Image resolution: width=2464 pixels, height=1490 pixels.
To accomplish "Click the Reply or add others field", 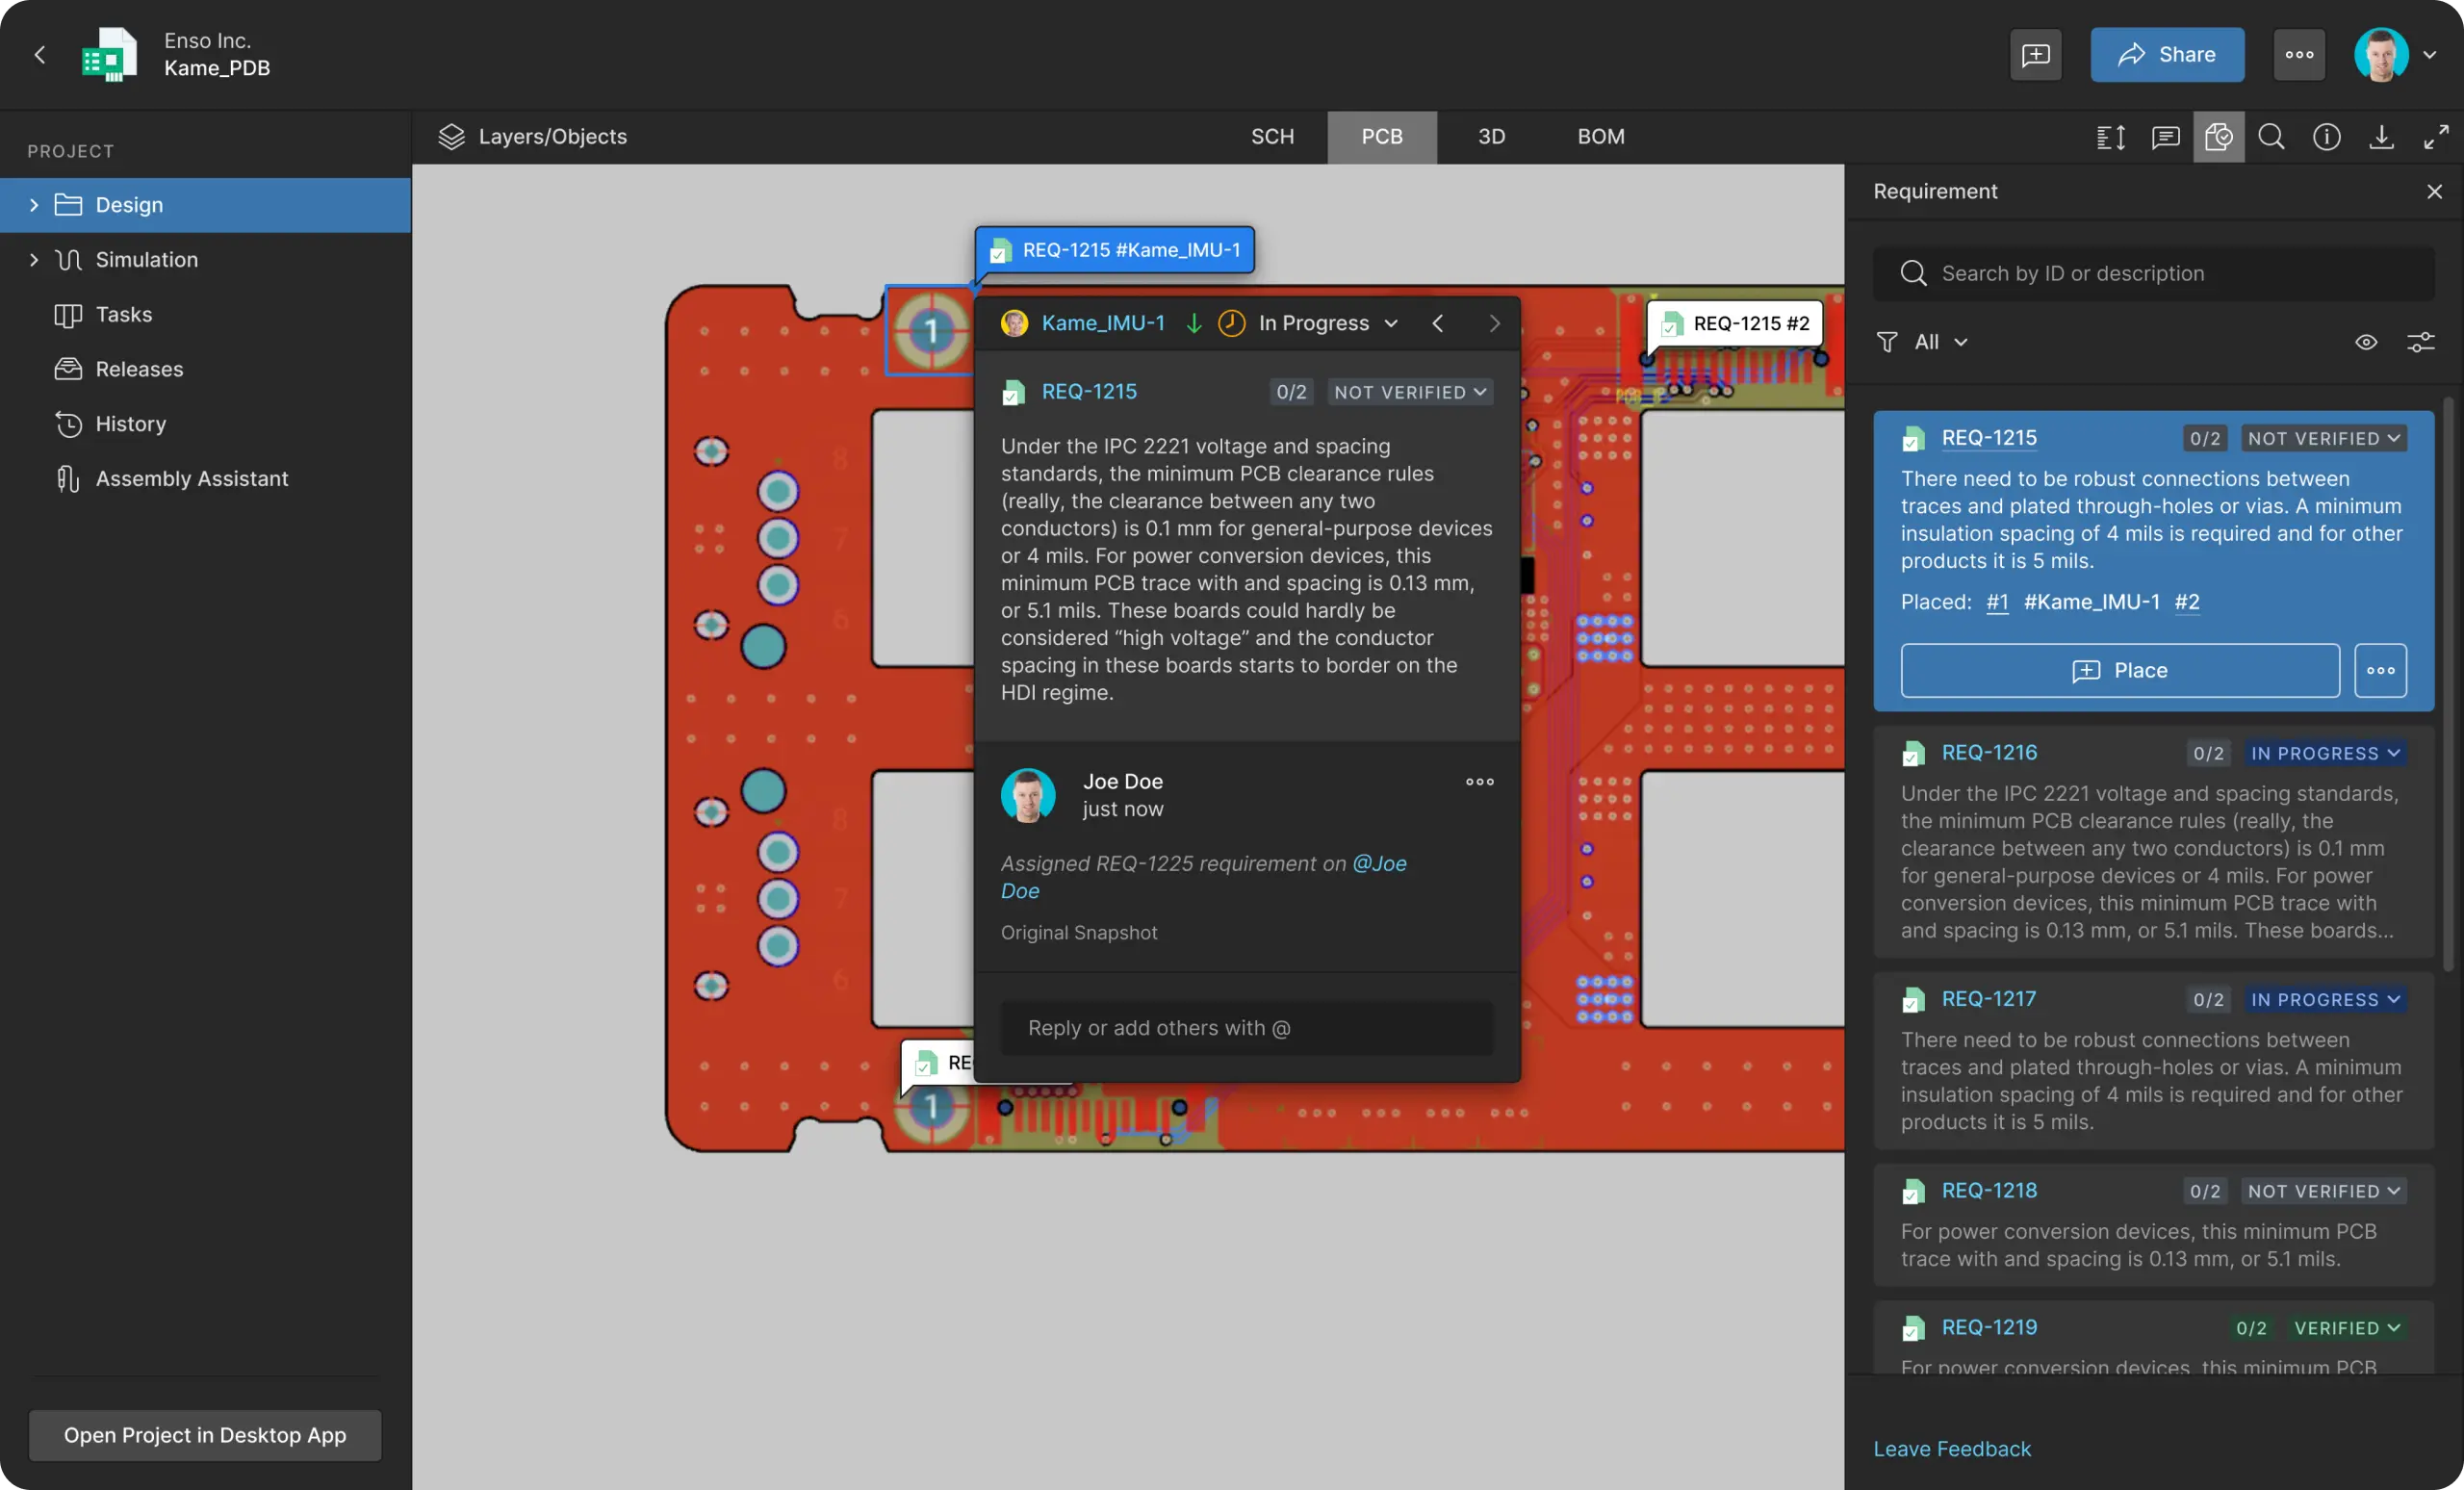I will (x=1247, y=1028).
